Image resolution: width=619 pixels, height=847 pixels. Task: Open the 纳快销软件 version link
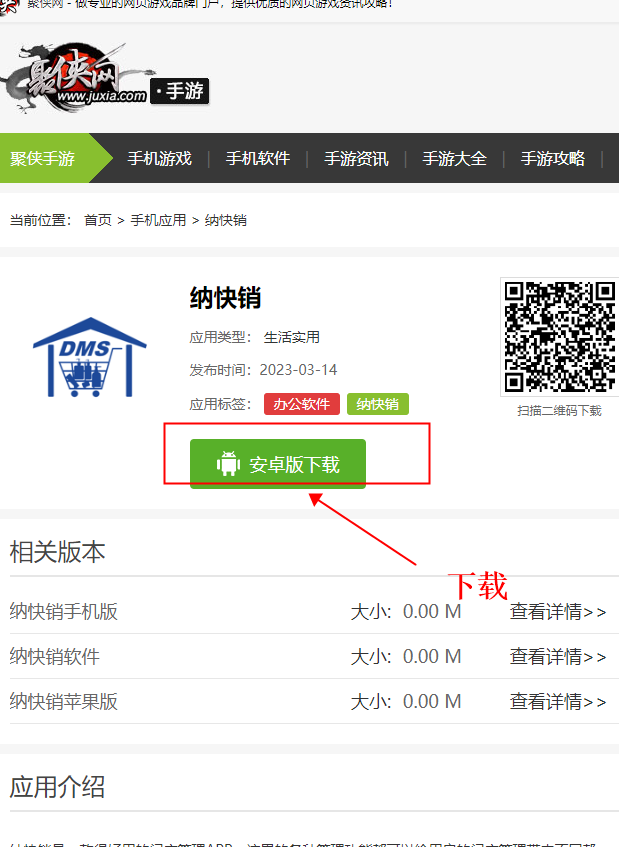[55, 656]
